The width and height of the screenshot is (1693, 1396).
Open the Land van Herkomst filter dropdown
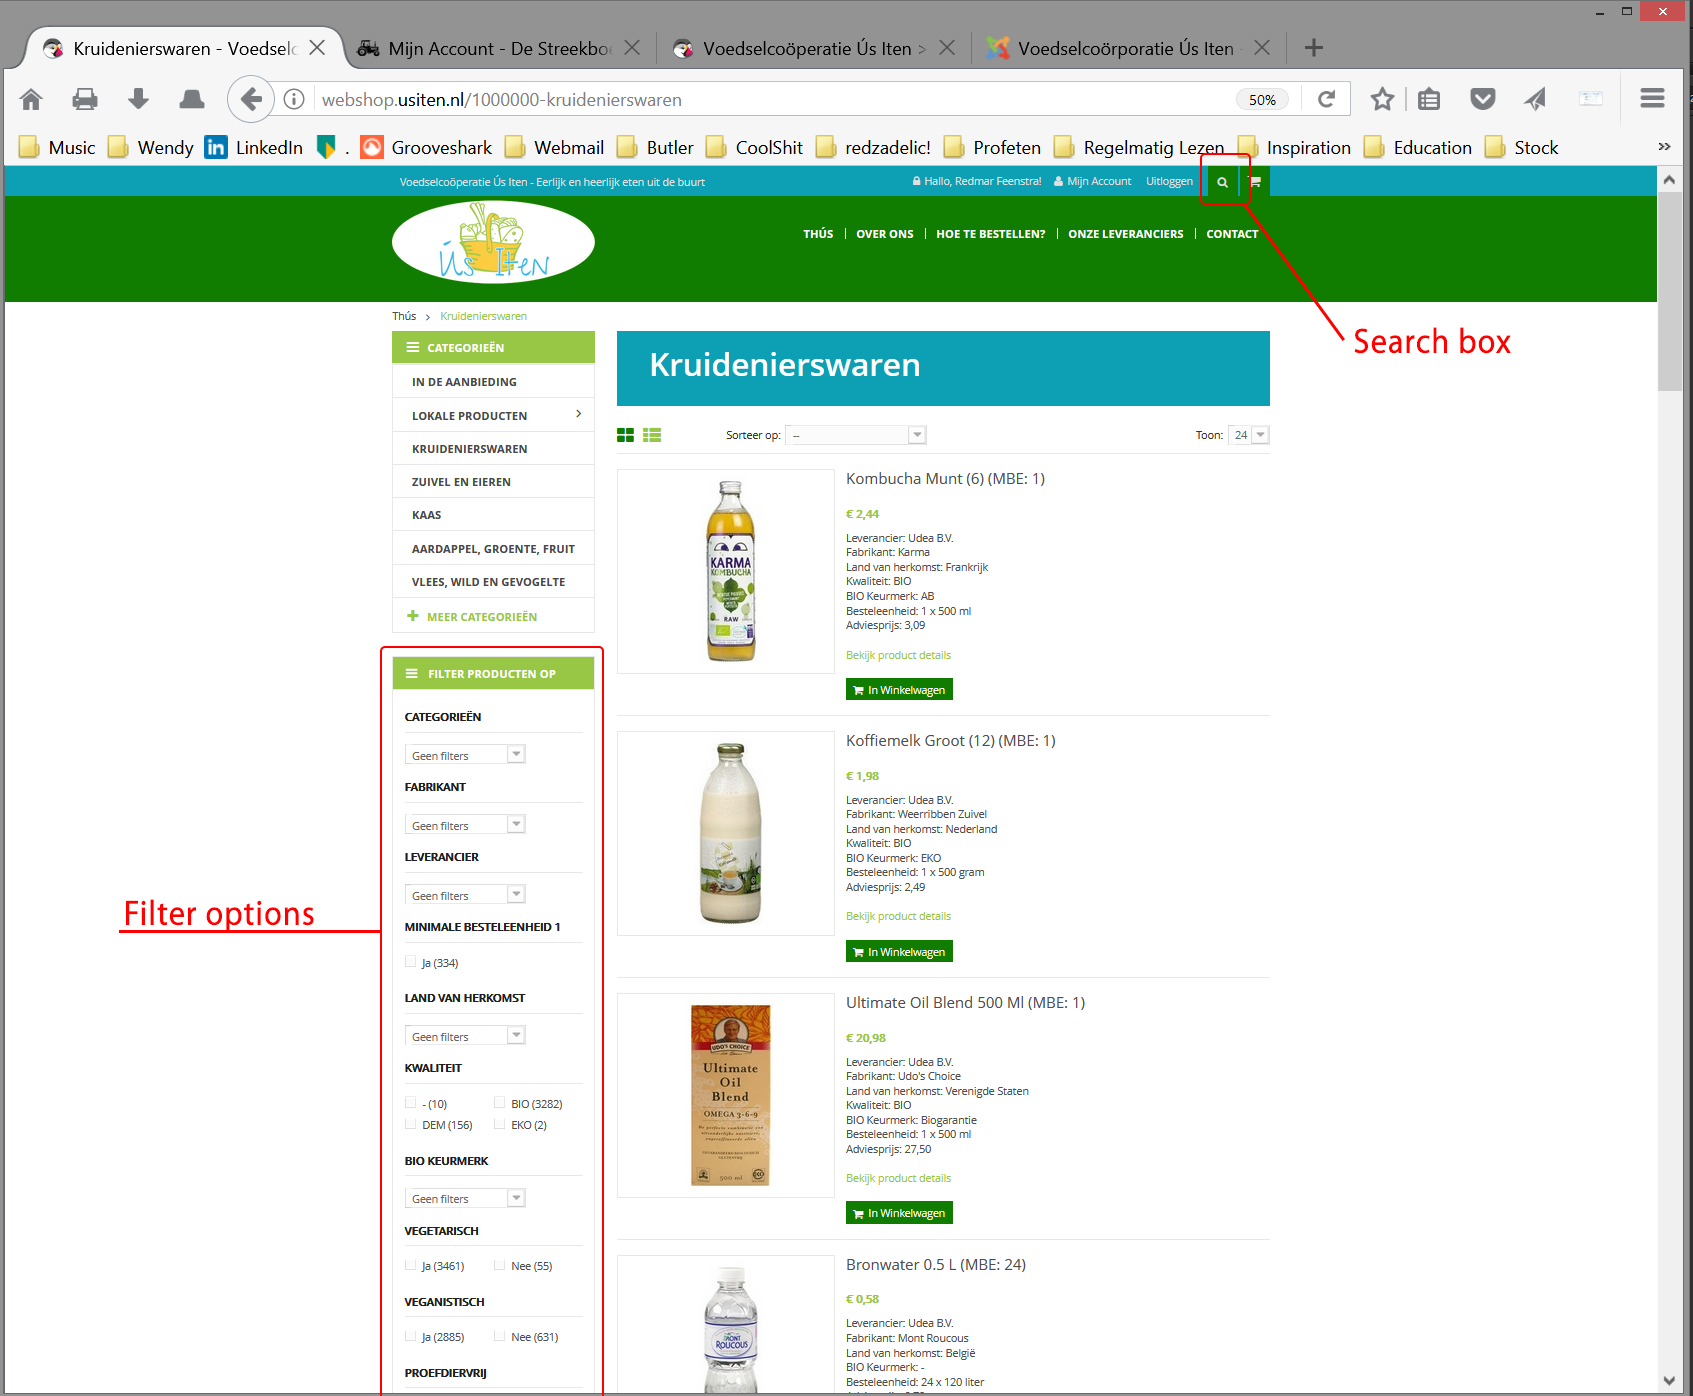pyautogui.click(x=465, y=1036)
